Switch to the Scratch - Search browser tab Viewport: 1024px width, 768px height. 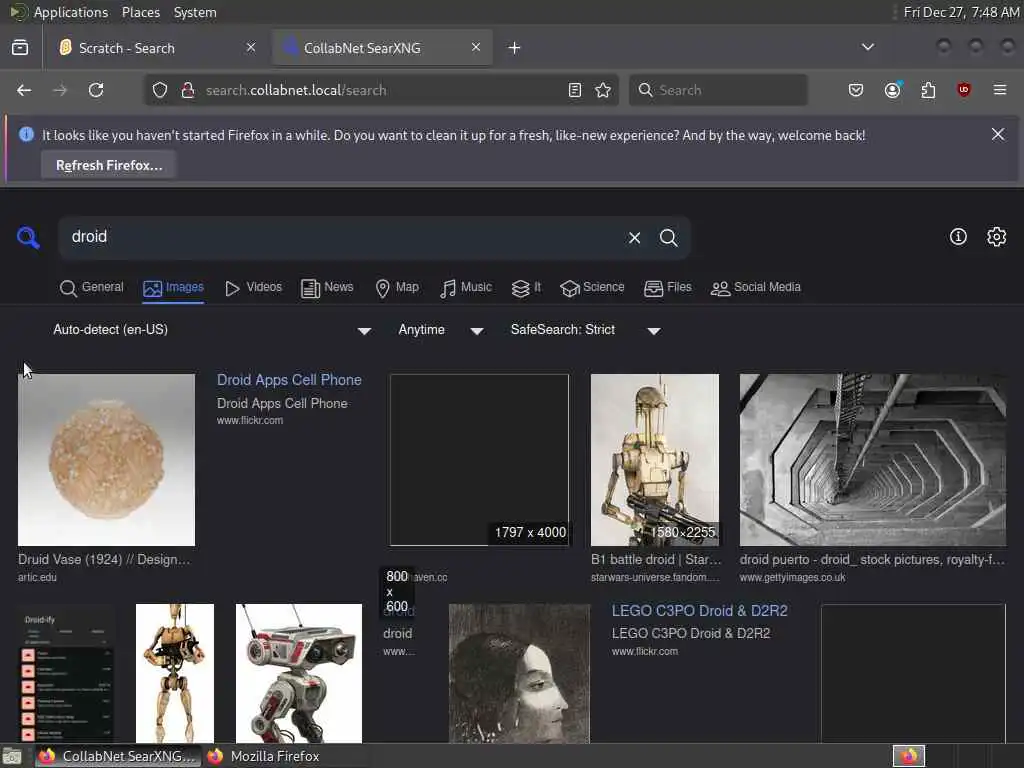(155, 48)
